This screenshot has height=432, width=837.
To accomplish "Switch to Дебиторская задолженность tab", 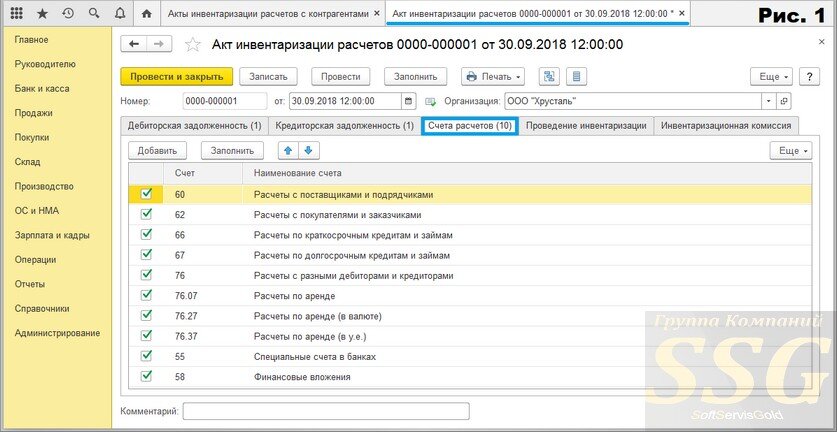I will point(194,126).
